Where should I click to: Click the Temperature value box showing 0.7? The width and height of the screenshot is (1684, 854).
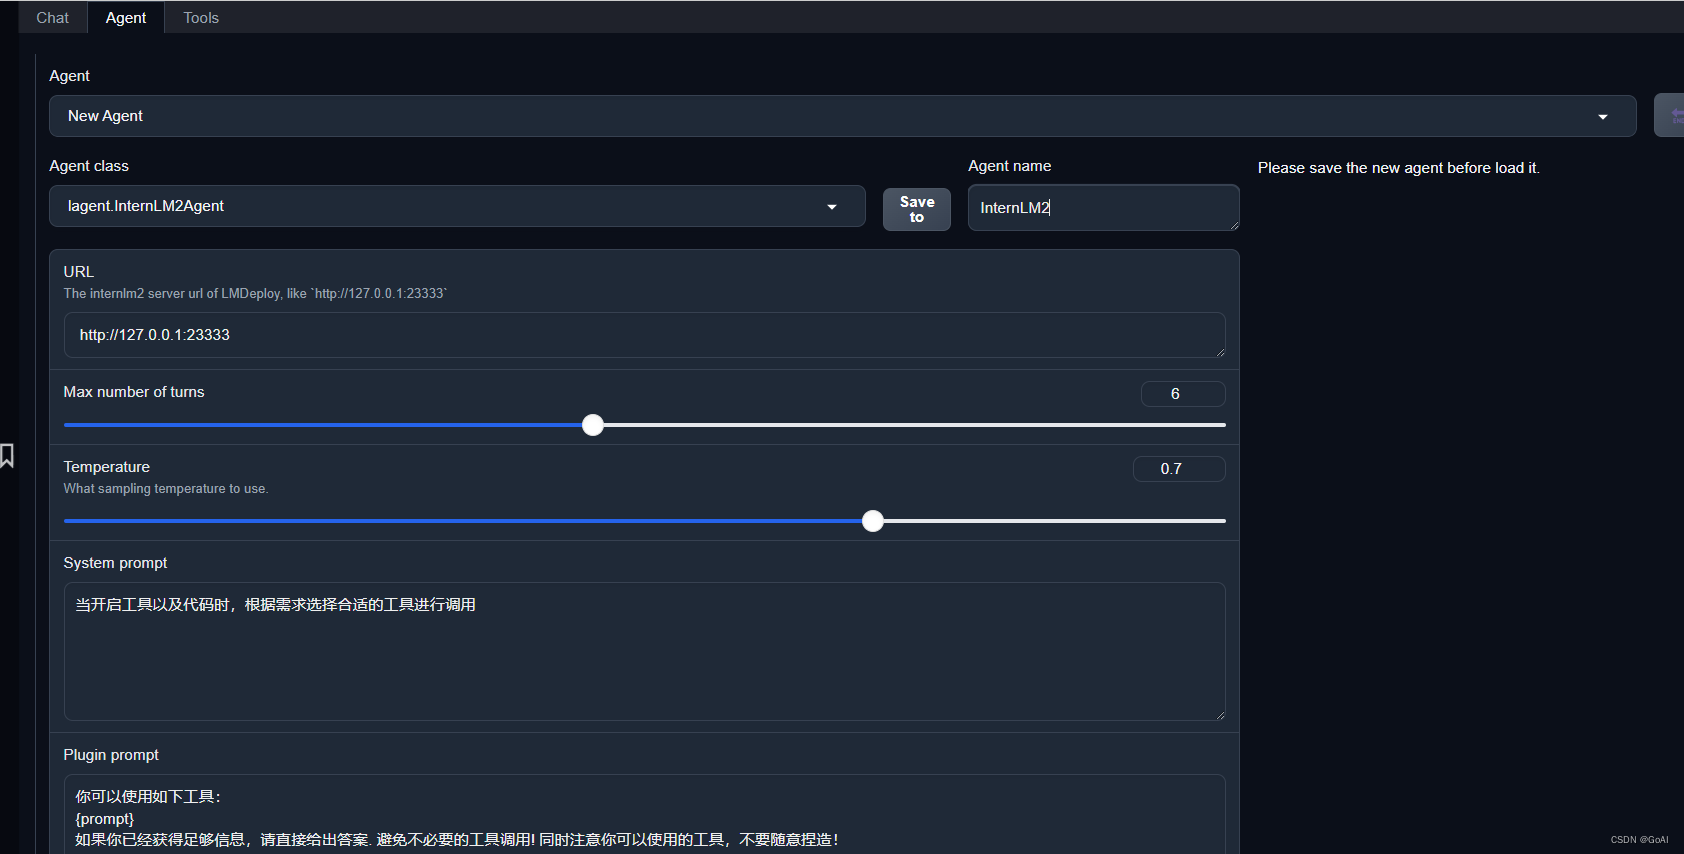[x=1179, y=469]
